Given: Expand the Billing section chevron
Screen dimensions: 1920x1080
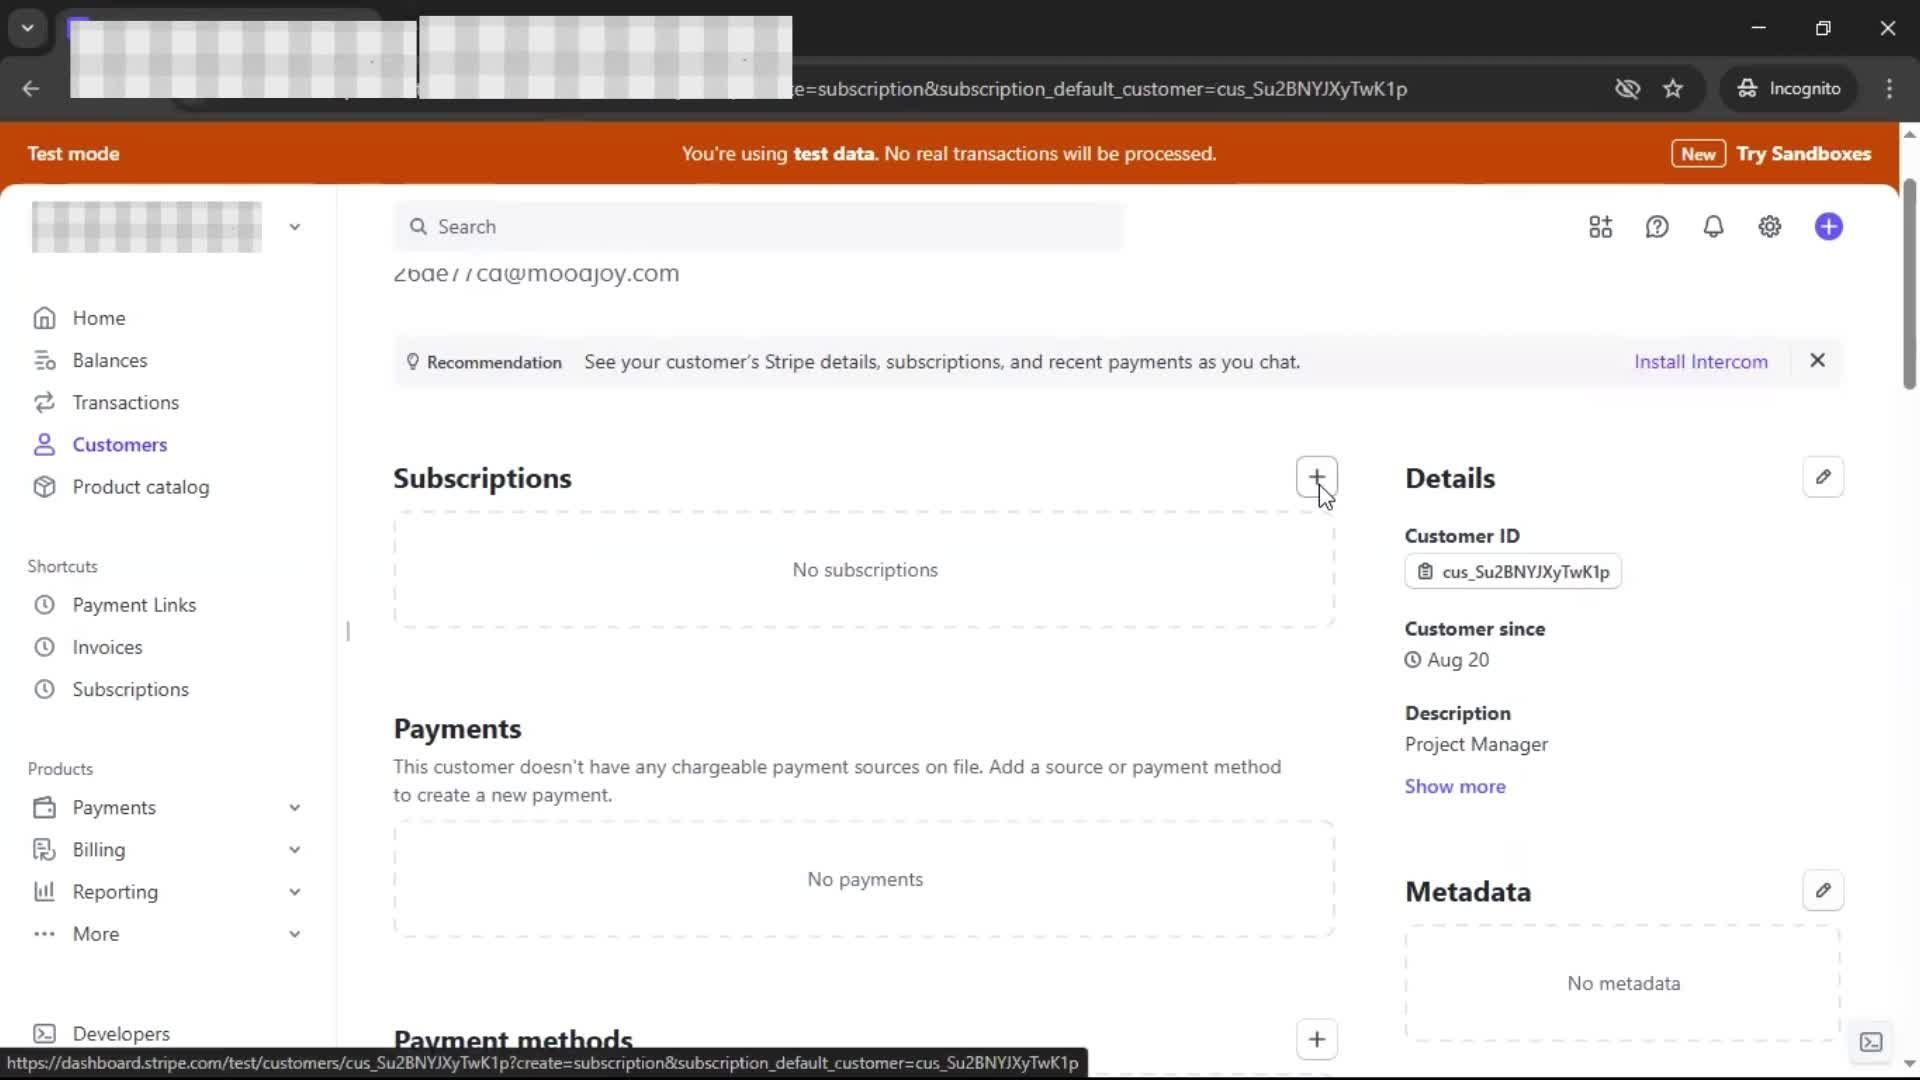Looking at the screenshot, I should (294, 849).
